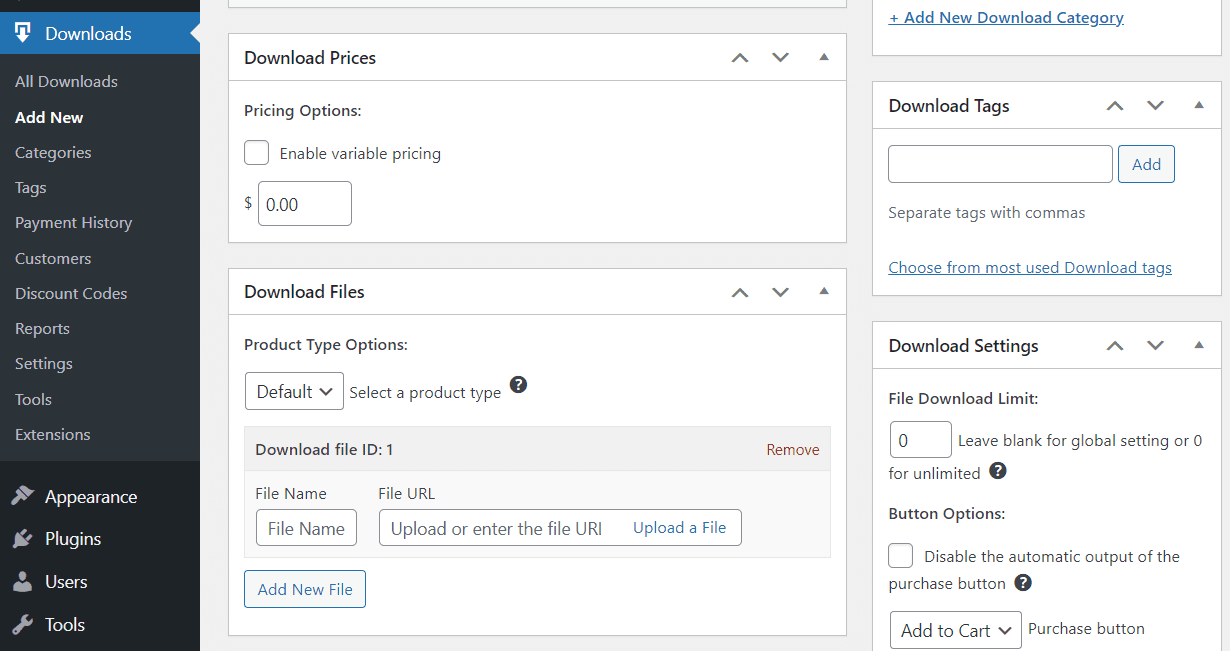Screen dimensions: 1230x651
Task: Click the help icon beside File Download Limit
Action: pyautogui.click(x=997, y=470)
